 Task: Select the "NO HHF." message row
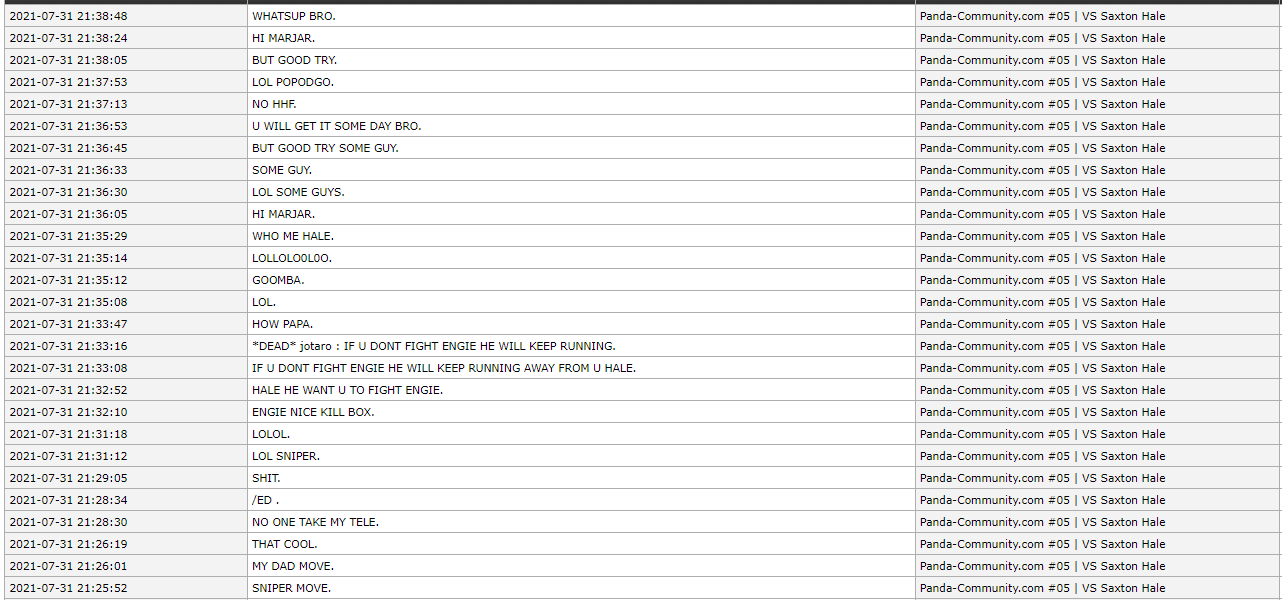tap(274, 104)
